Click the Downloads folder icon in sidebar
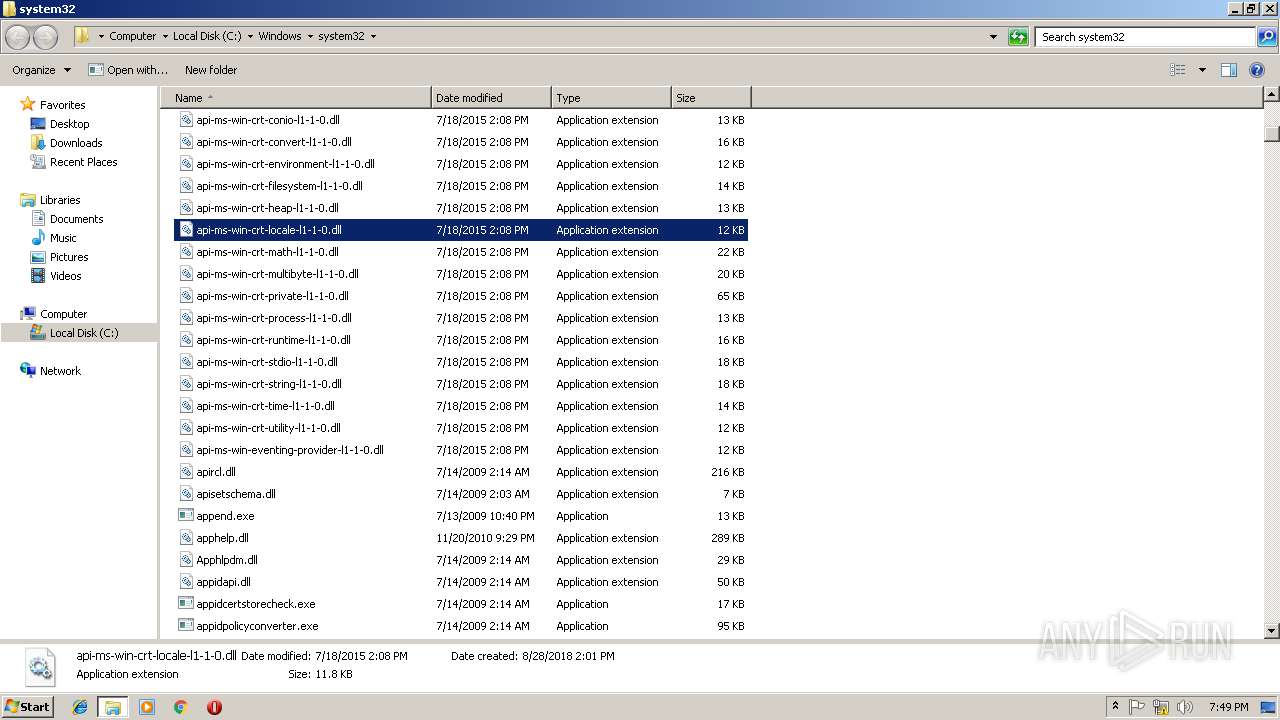 [x=38, y=143]
